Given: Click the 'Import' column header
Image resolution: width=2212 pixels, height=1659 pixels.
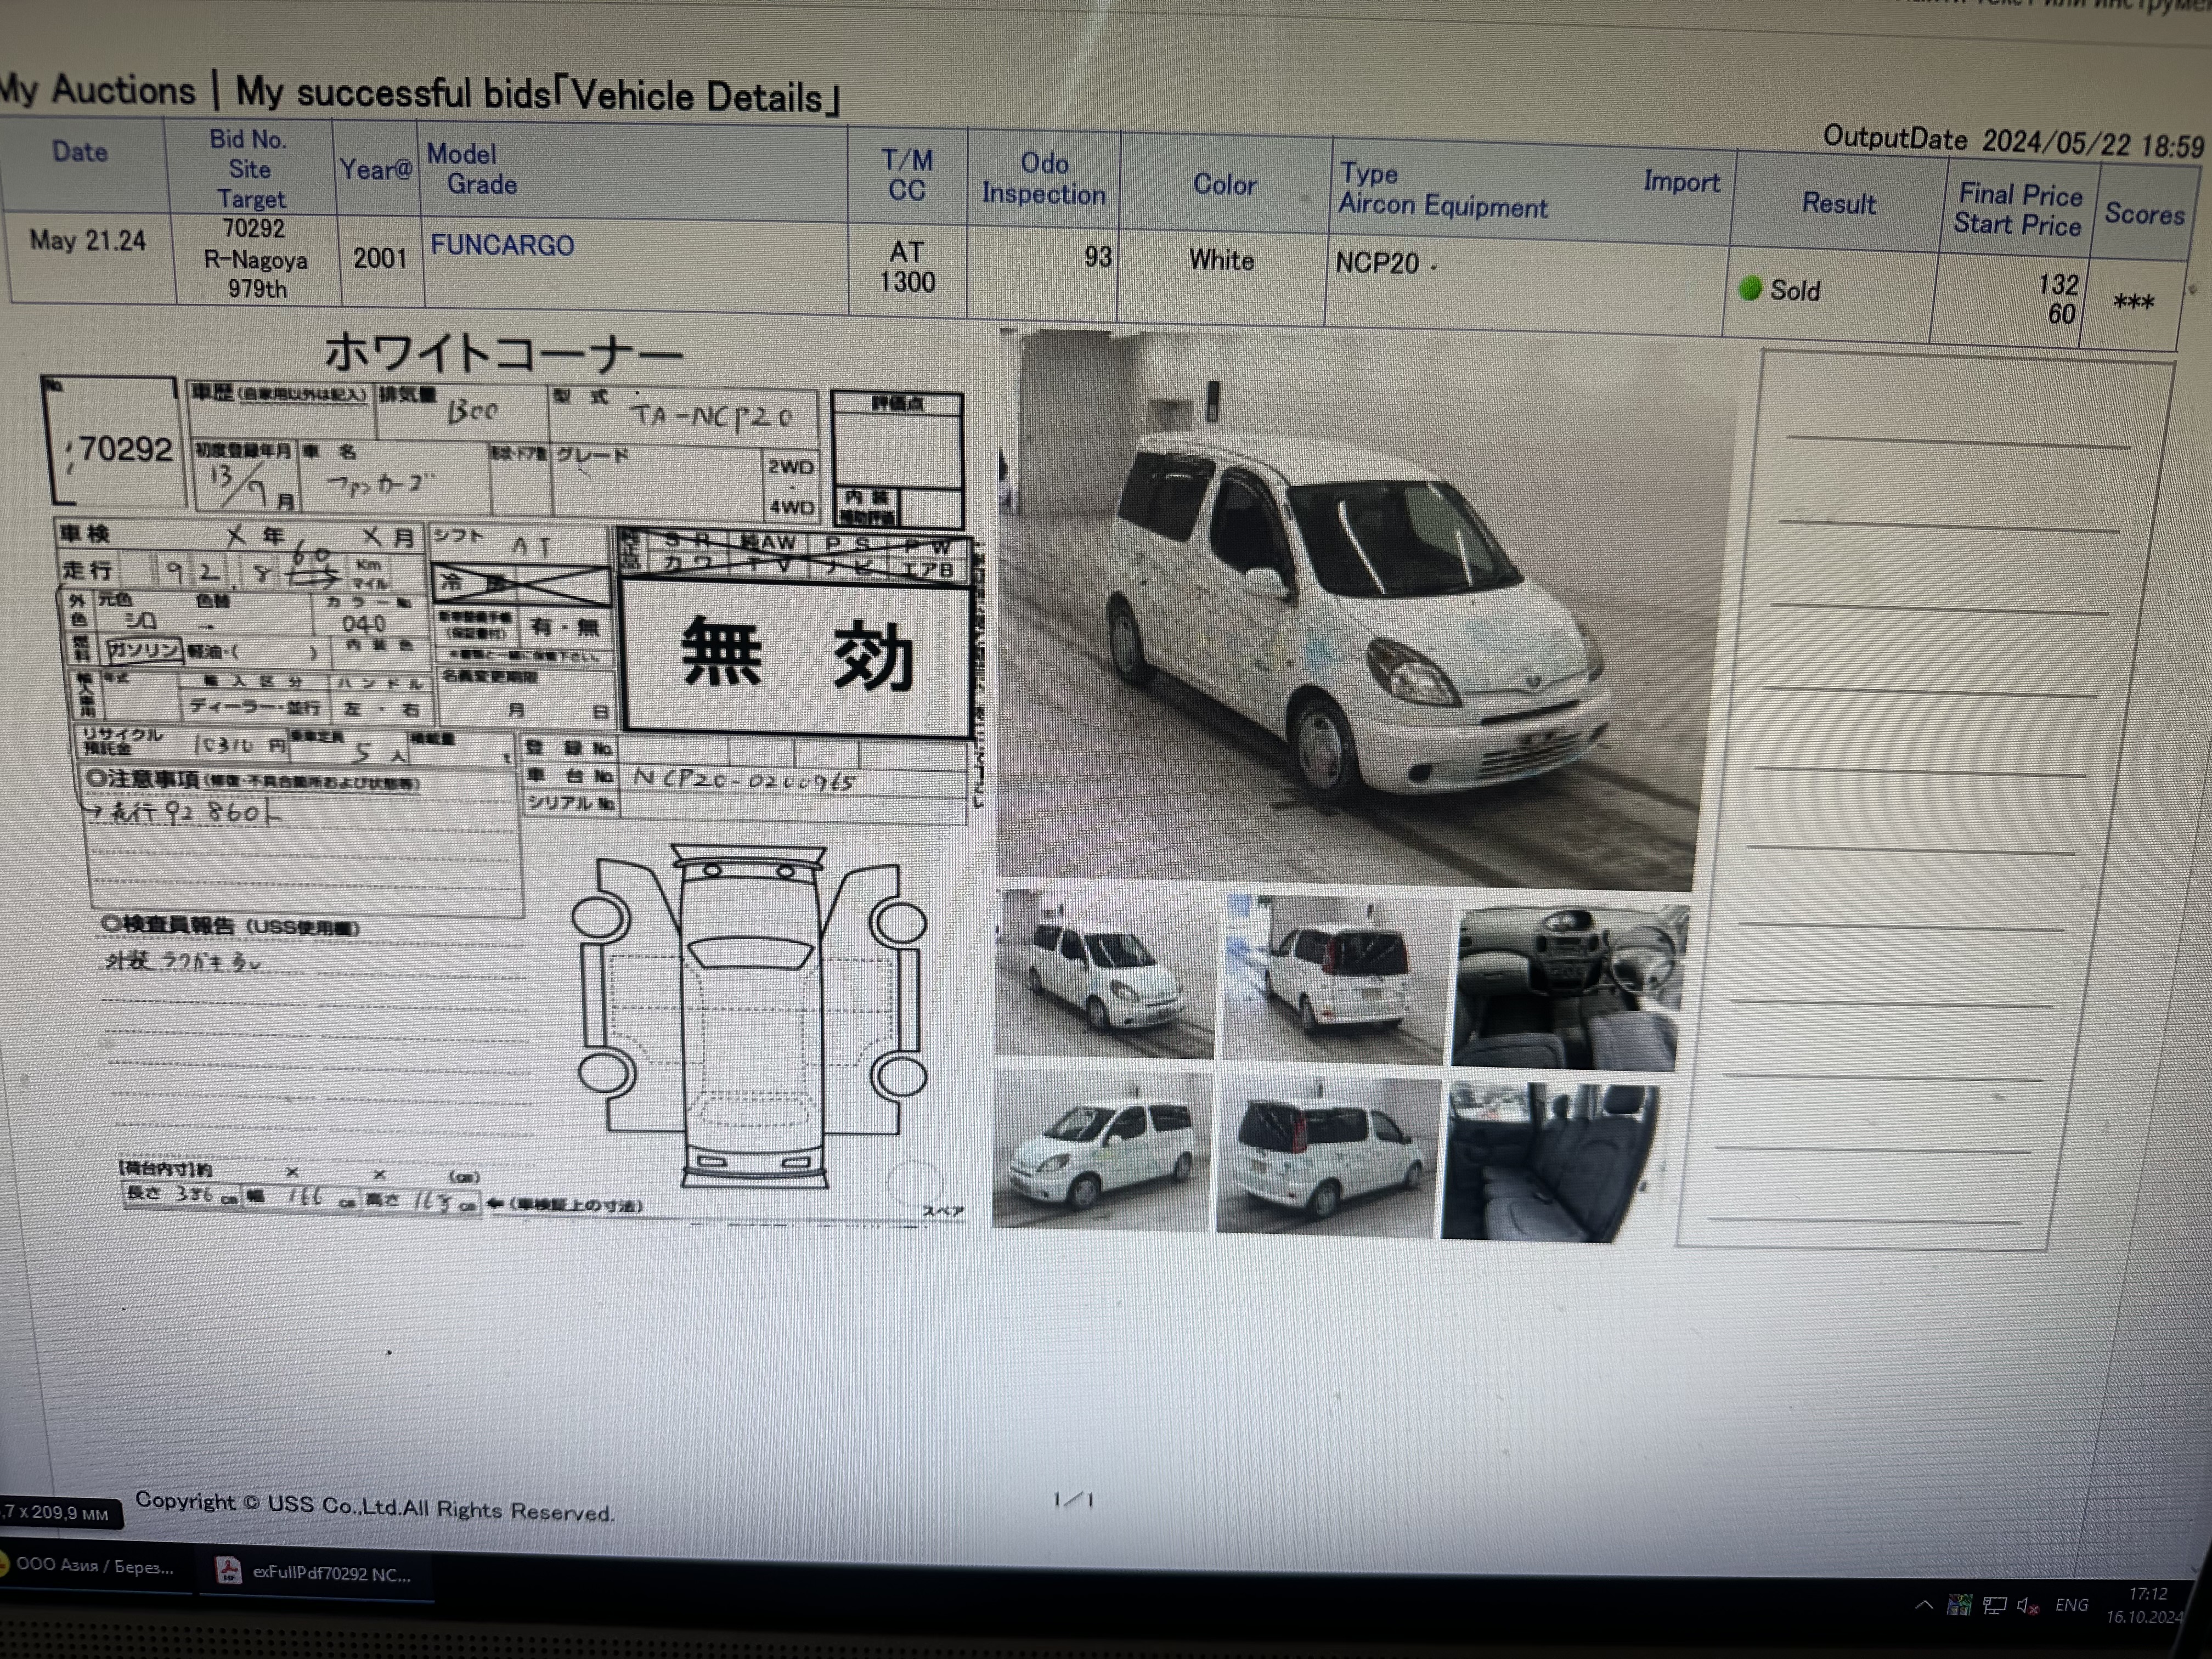Looking at the screenshot, I should point(1681,182).
